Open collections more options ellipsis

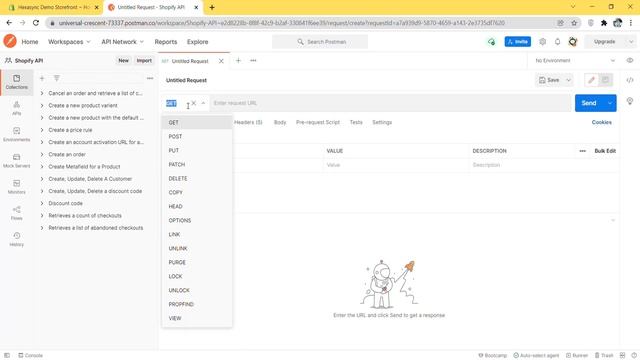click(x=150, y=78)
